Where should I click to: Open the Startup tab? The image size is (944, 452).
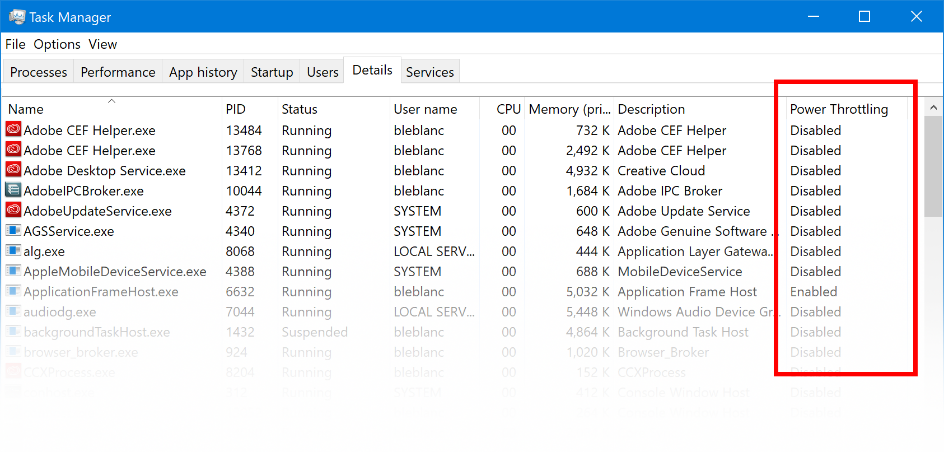point(272,72)
